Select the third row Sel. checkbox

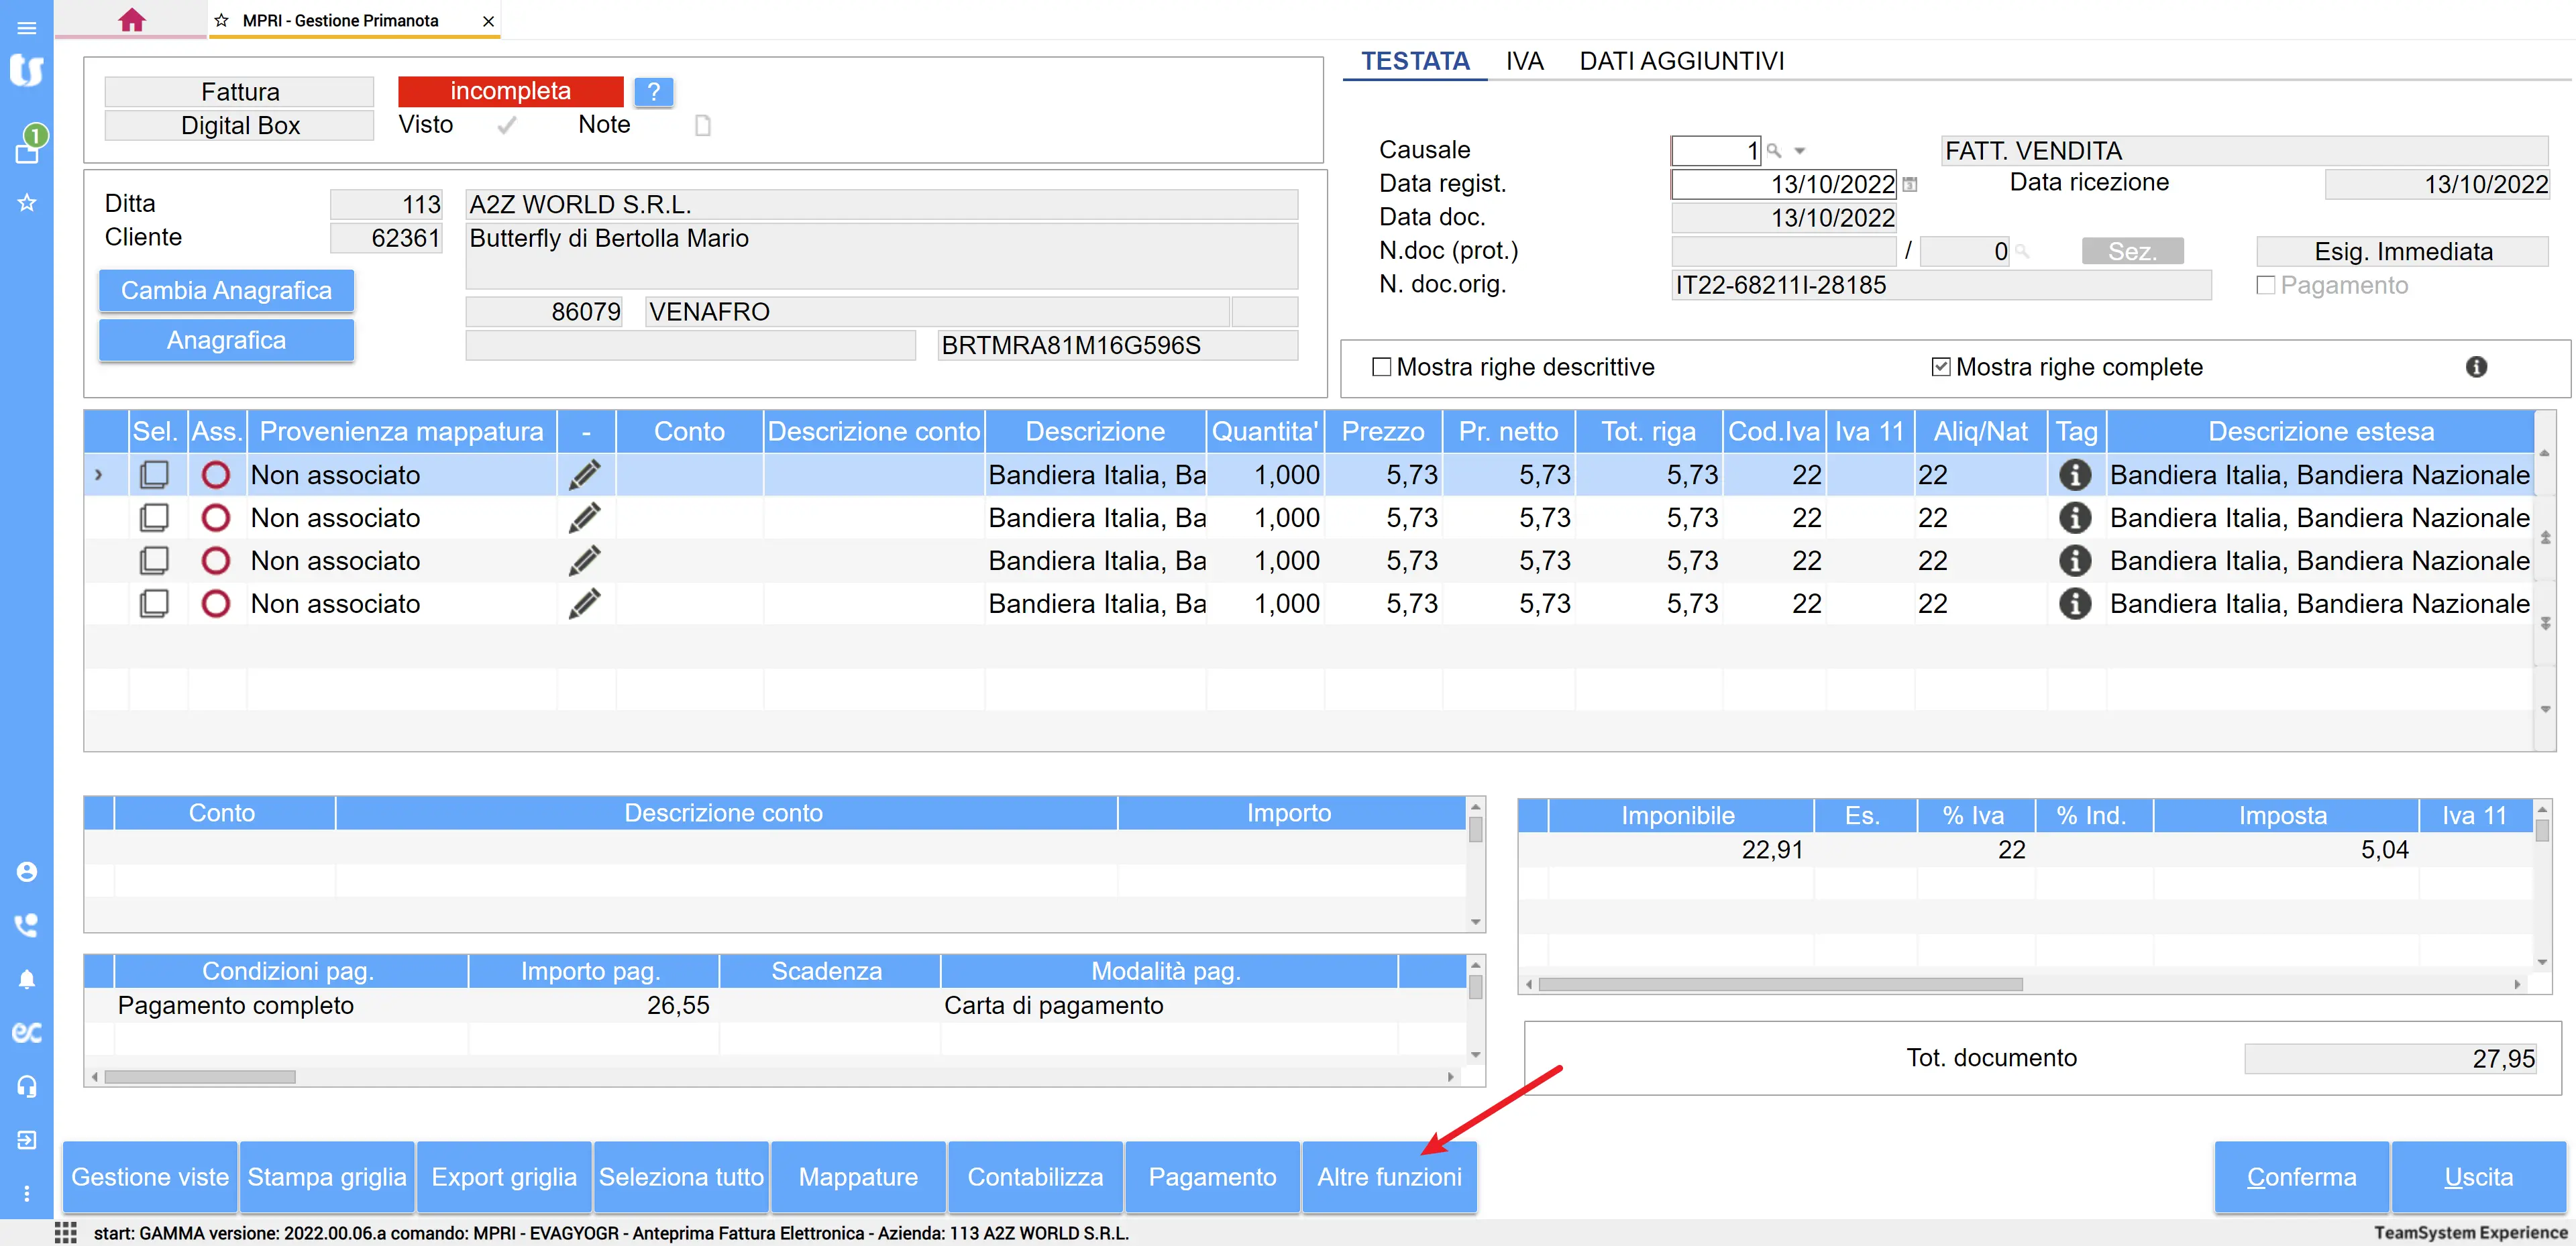[154, 561]
